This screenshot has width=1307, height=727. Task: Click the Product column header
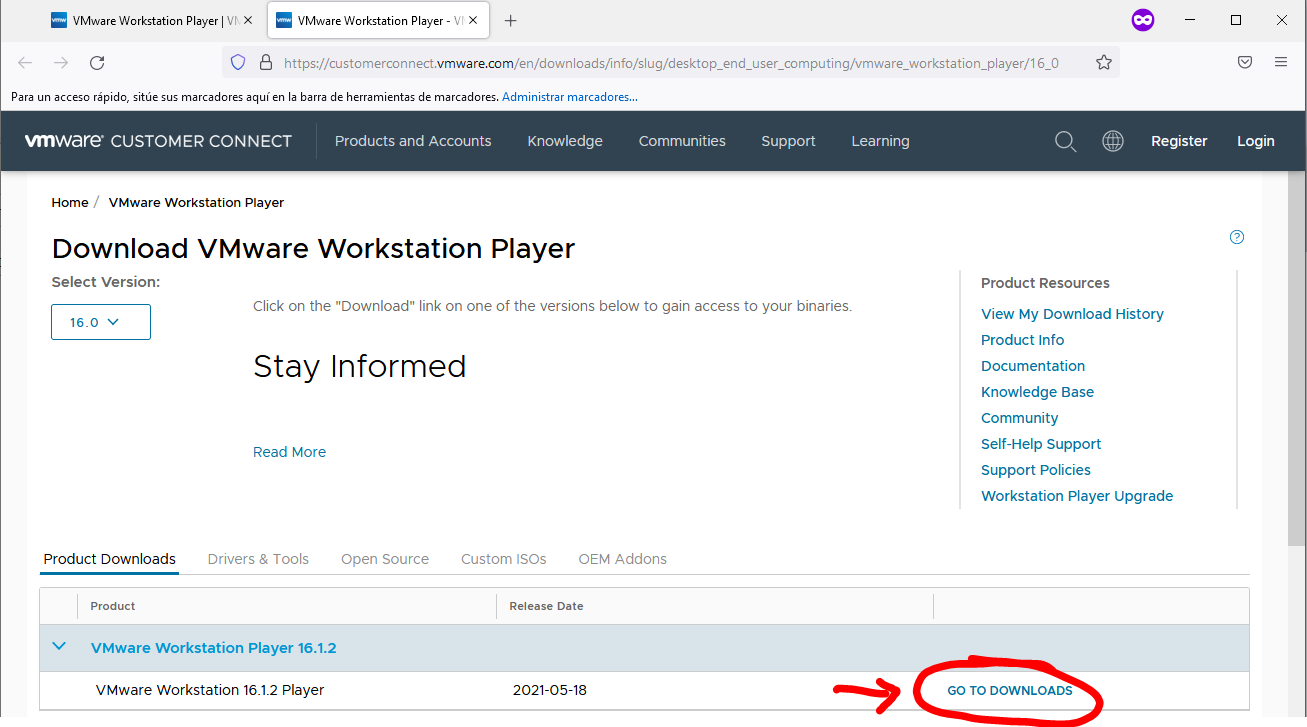click(x=113, y=606)
